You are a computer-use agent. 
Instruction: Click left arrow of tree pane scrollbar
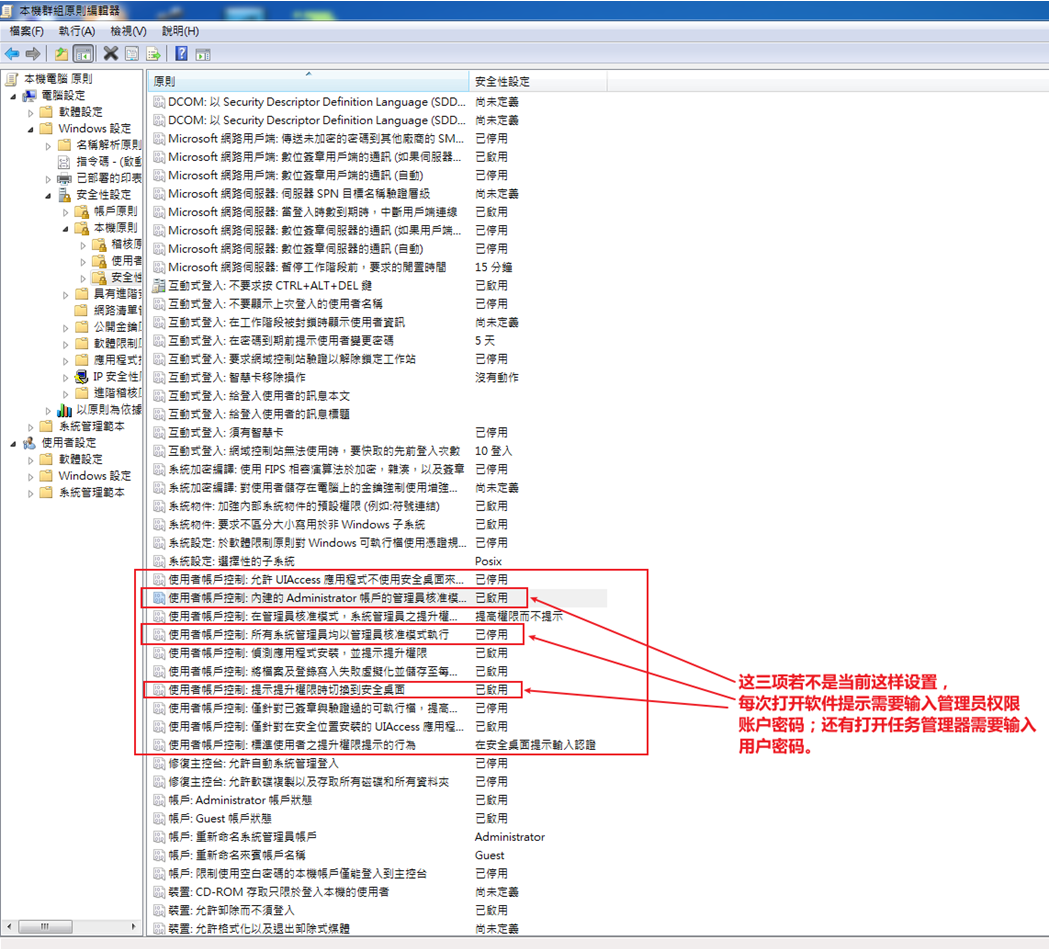[9, 926]
